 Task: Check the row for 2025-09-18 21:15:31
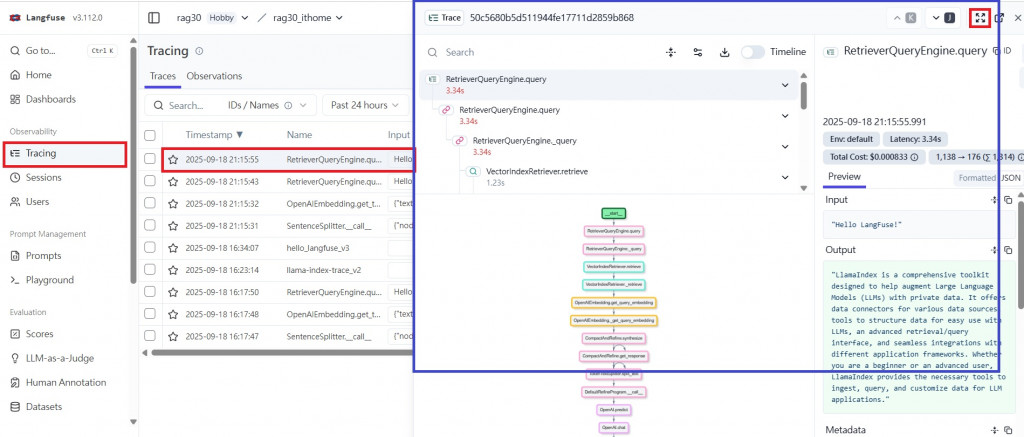coord(150,226)
